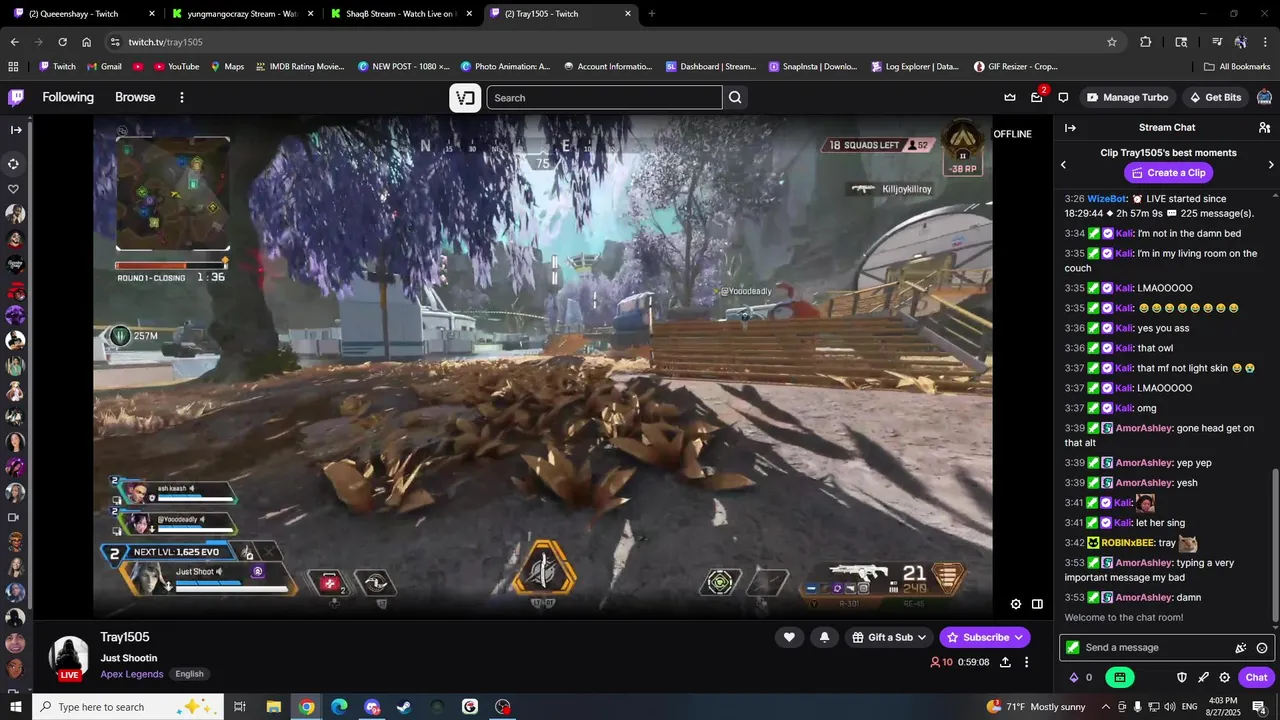Expand the Gift a Sub dropdown
The width and height of the screenshot is (1280, 720).
(888, 637)
